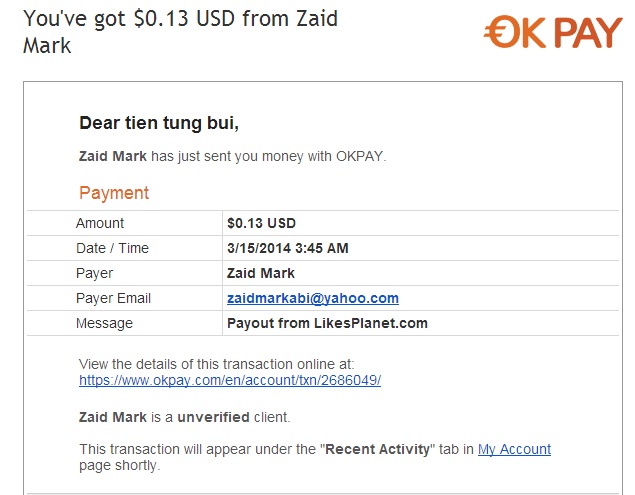Click the bold "Recent Activity" text
This screenshot has height=495, width=635.
coord(376,449)
